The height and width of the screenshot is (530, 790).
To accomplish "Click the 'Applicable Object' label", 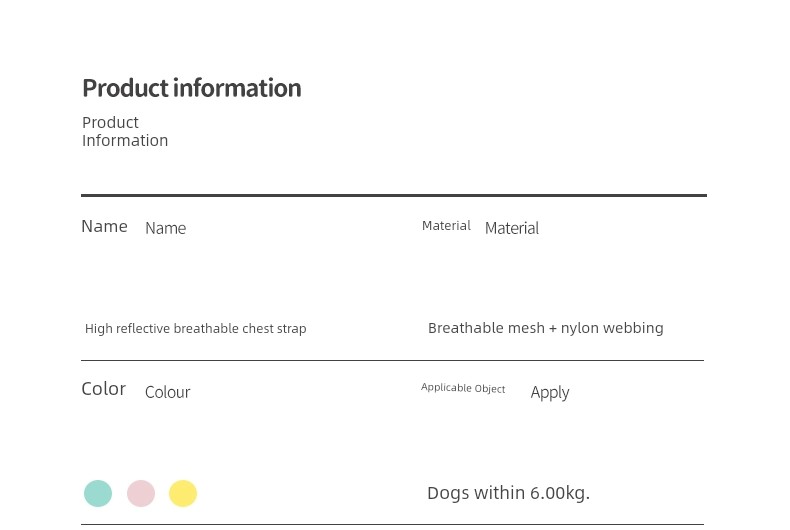I will pyautogui.click(x=463, y=388).
